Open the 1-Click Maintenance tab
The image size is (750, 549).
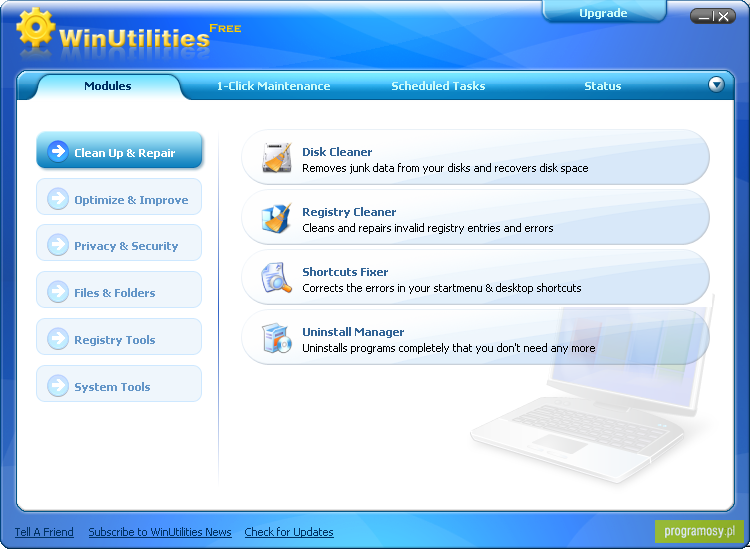(x=274, y=86)
